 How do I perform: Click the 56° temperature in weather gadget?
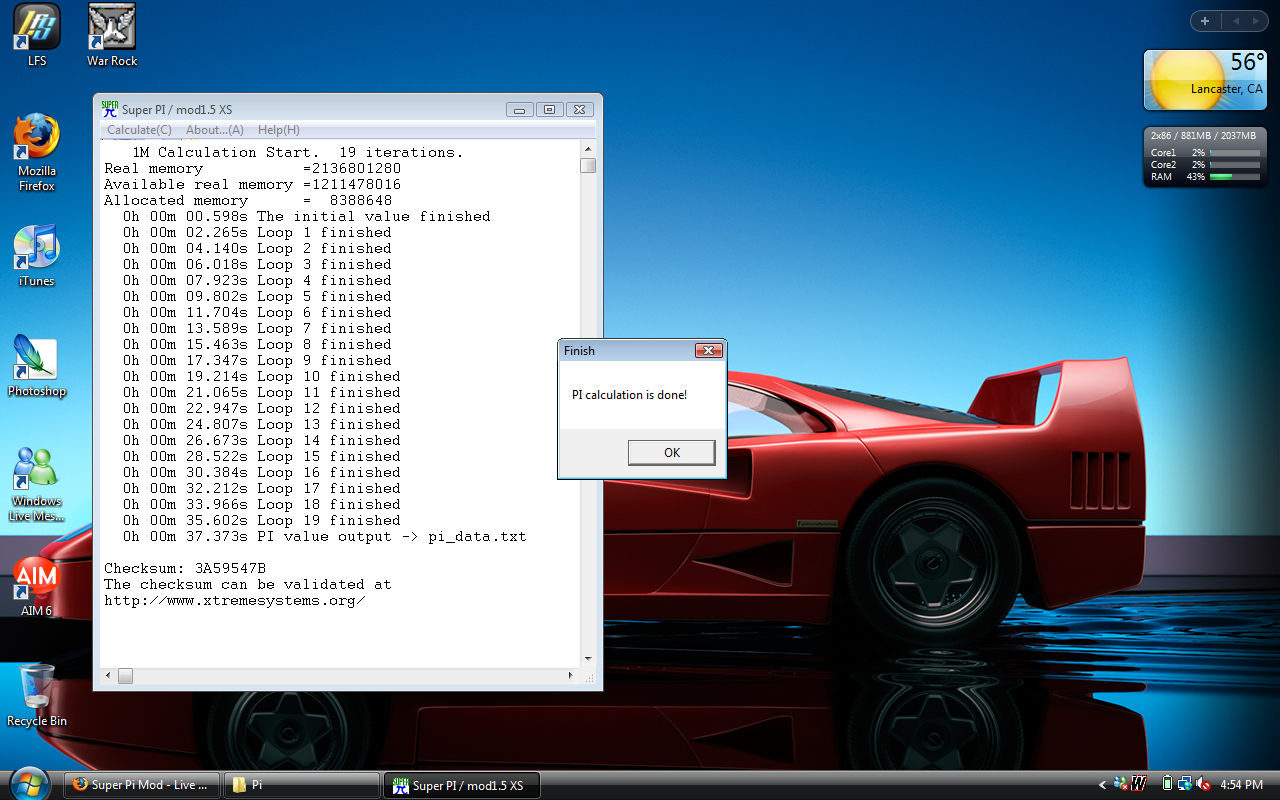pos(1248,62)
